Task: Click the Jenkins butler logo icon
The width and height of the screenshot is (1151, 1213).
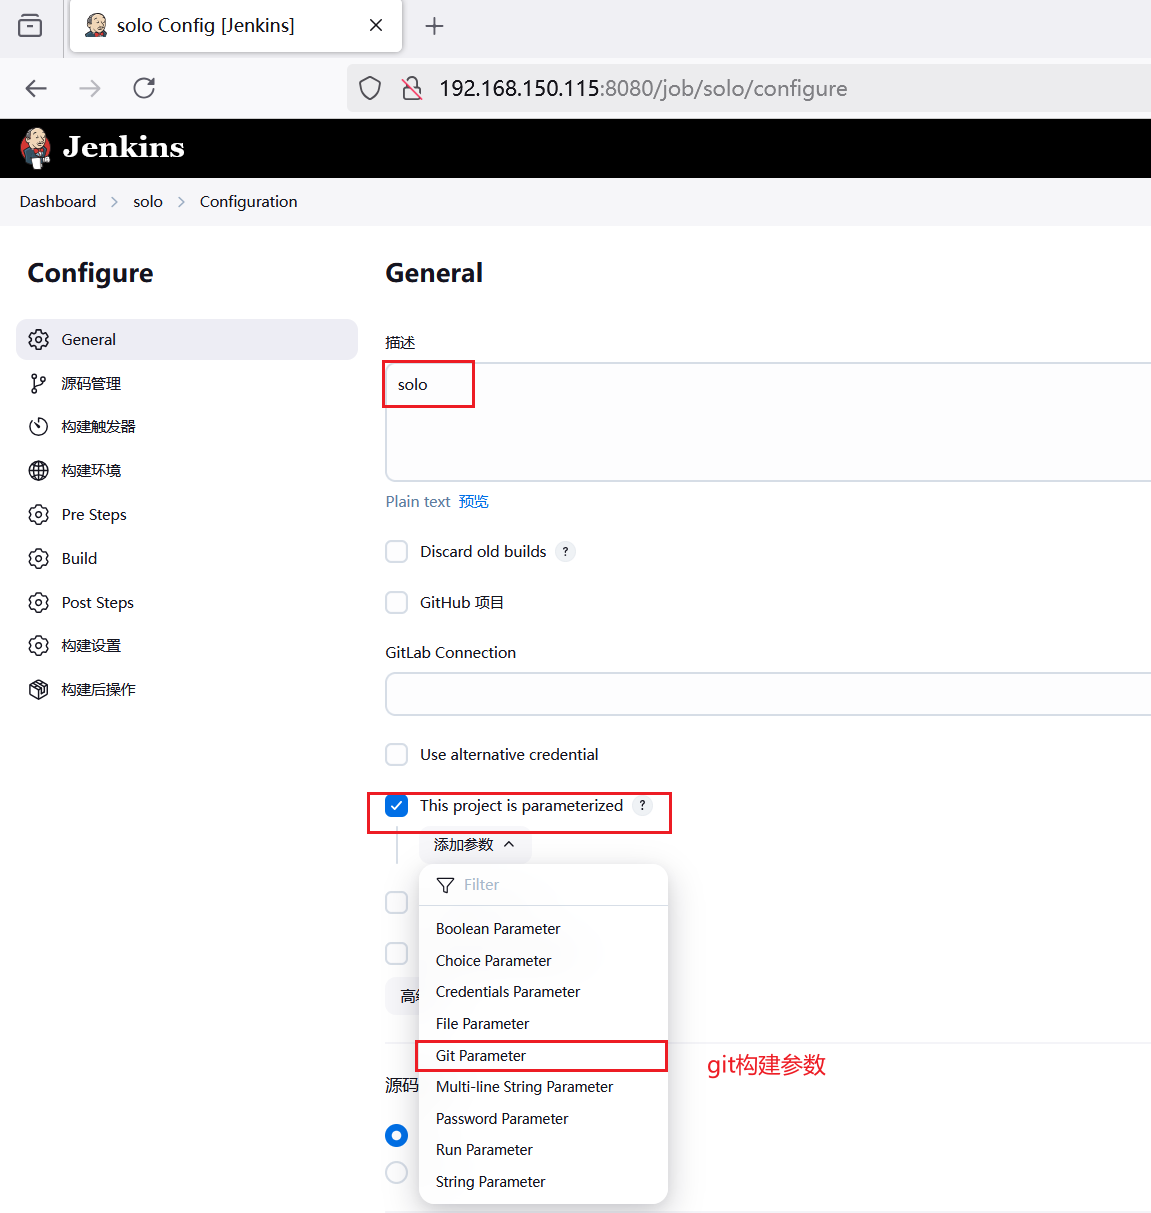Action: point(36,148)
